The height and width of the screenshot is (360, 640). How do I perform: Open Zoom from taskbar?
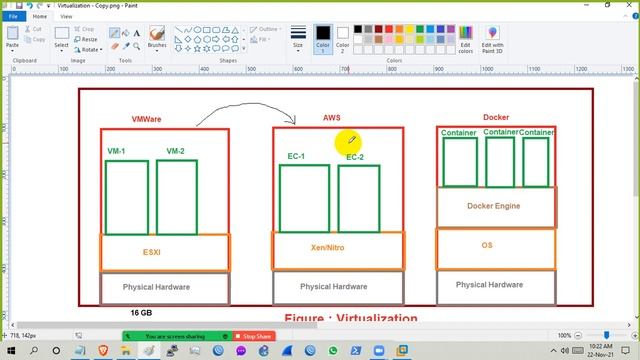[379, 350]
